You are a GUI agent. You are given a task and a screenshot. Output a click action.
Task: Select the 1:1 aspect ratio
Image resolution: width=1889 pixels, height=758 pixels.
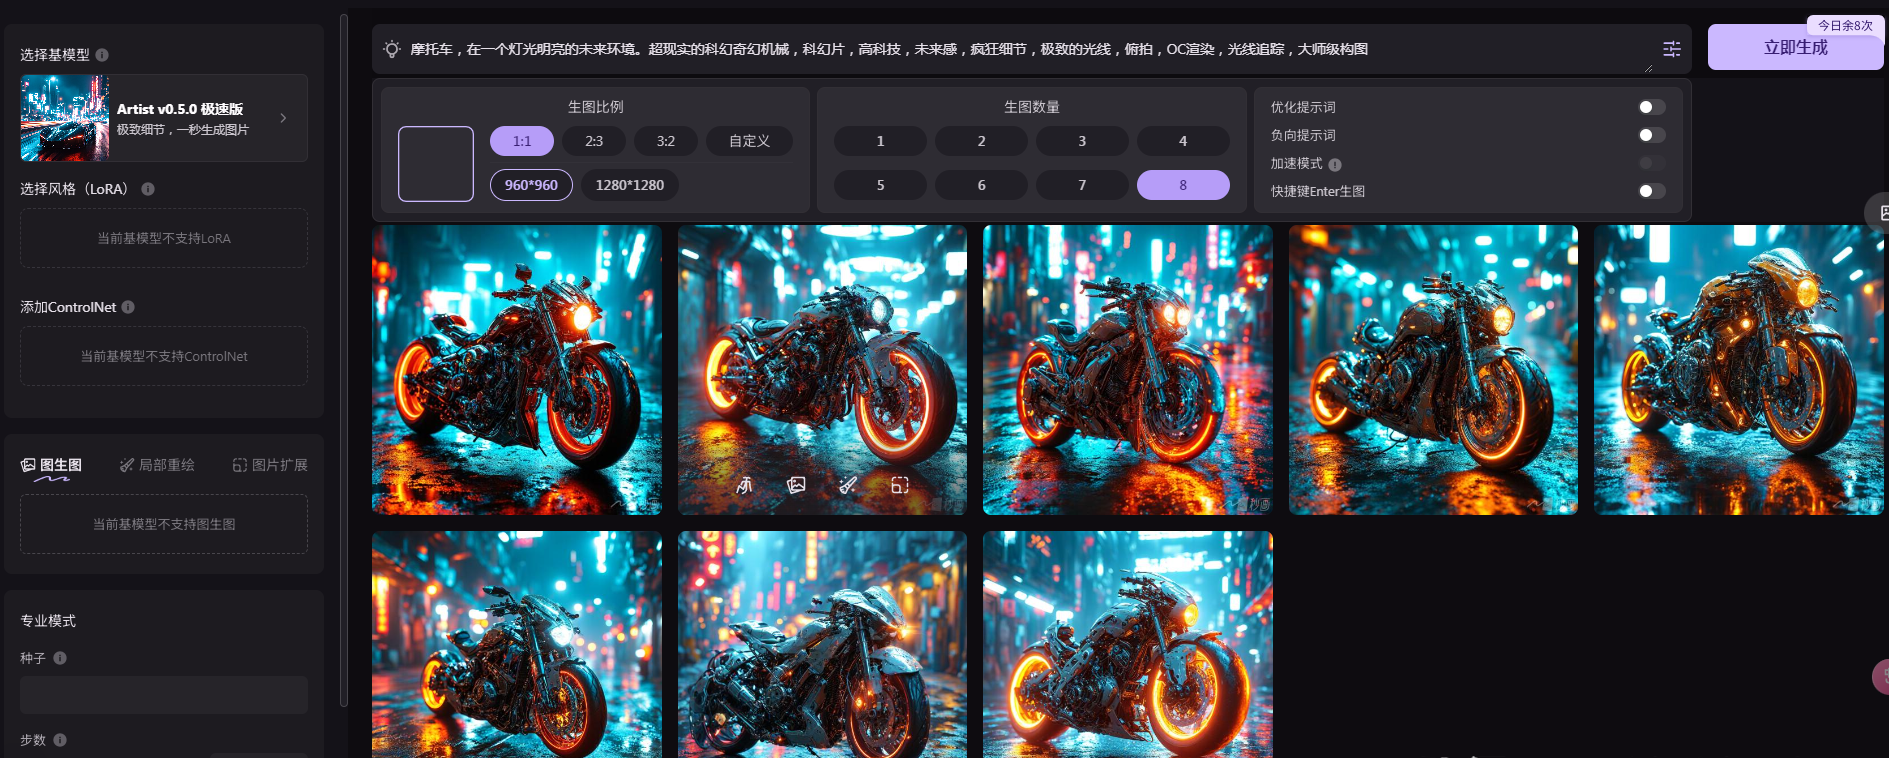click(x=522, y=141)
